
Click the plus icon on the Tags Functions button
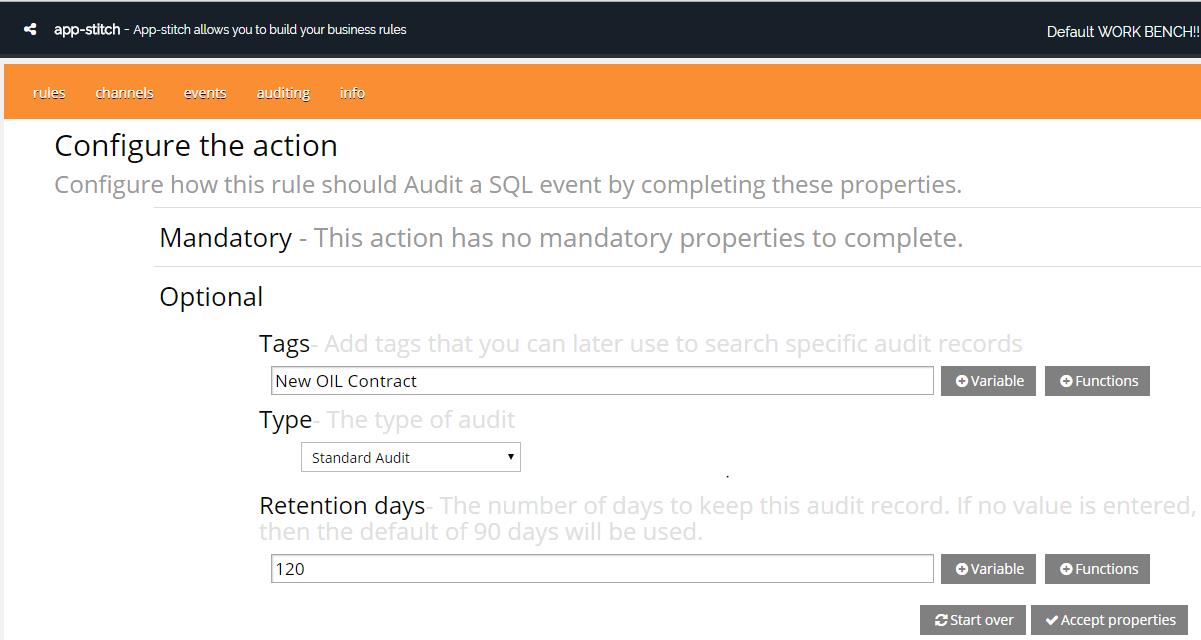[1066, 381]
